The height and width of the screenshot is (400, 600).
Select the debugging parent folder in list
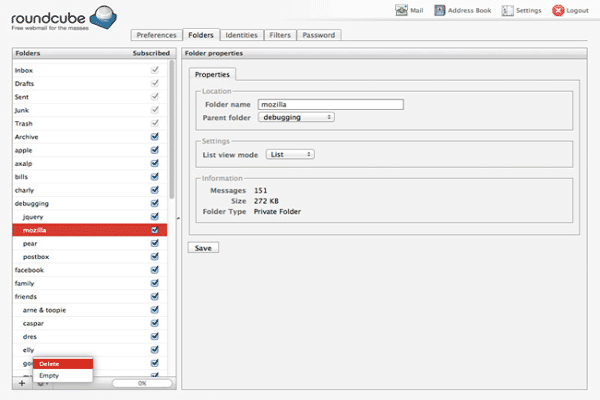[x=32, y=203]
